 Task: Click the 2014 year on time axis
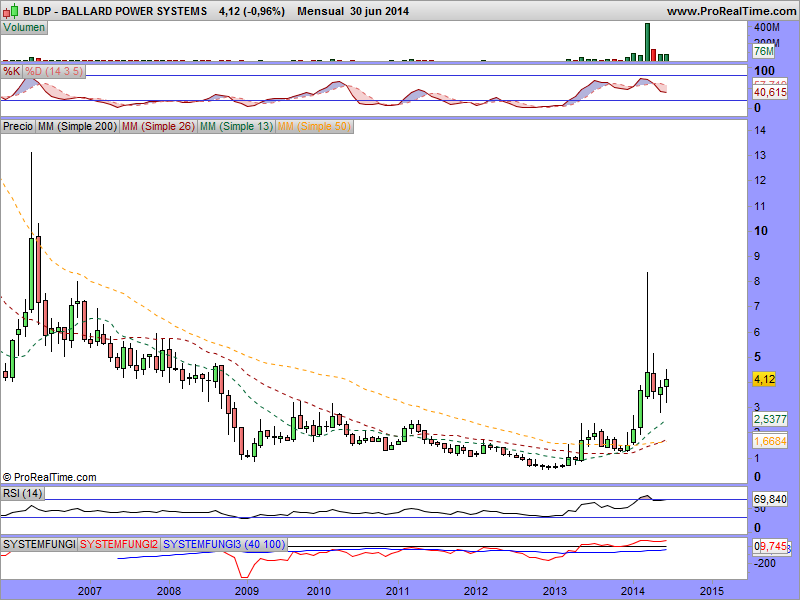[x=633, y=591]
